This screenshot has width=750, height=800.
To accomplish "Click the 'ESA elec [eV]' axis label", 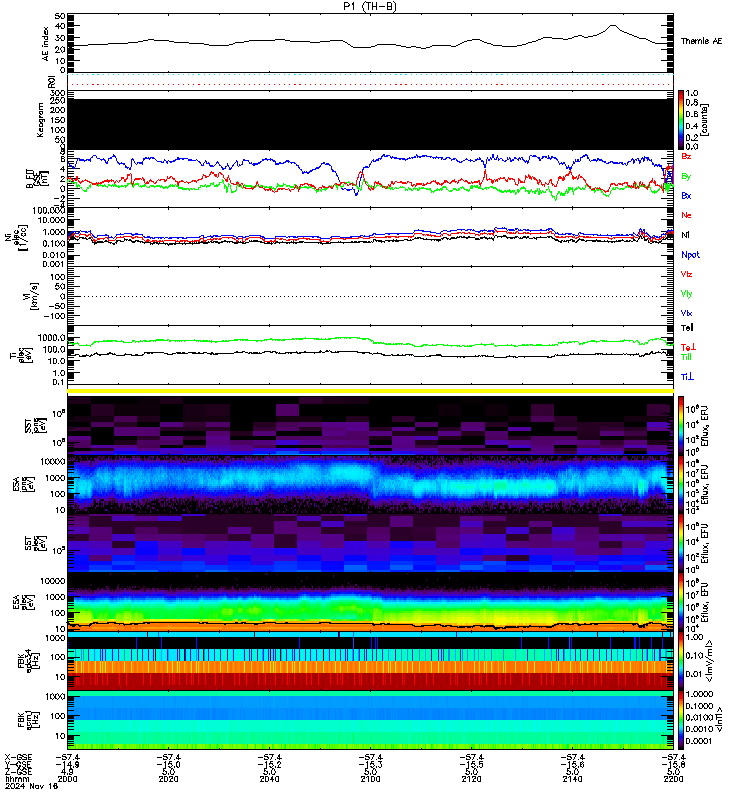I will point(23,602).
